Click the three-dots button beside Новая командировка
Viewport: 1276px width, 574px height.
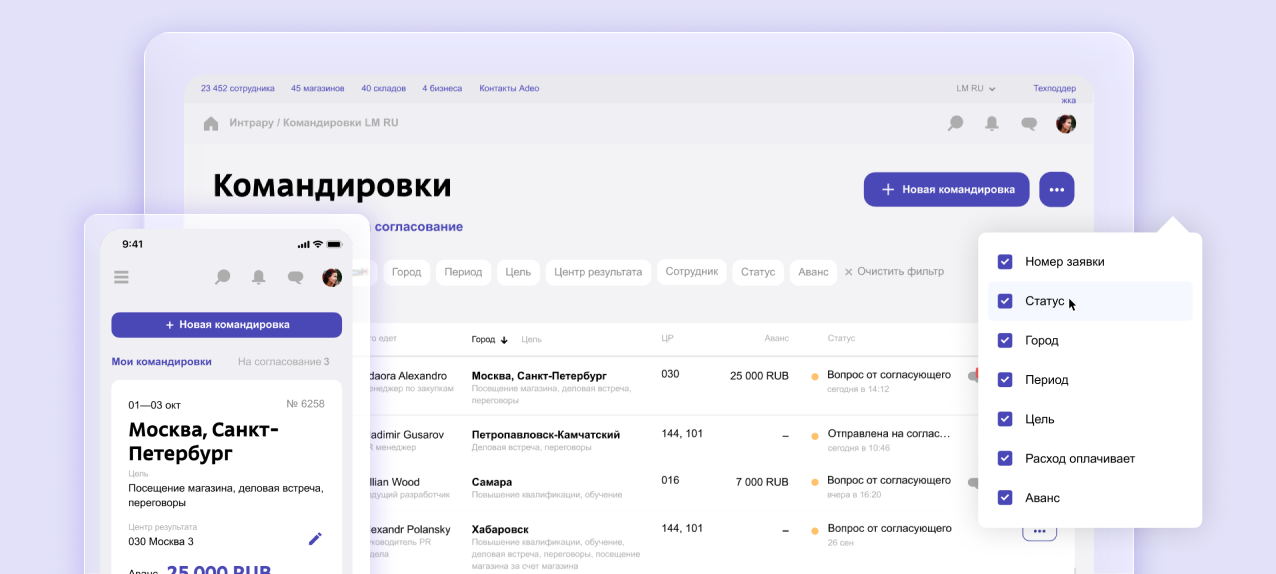1057,189
